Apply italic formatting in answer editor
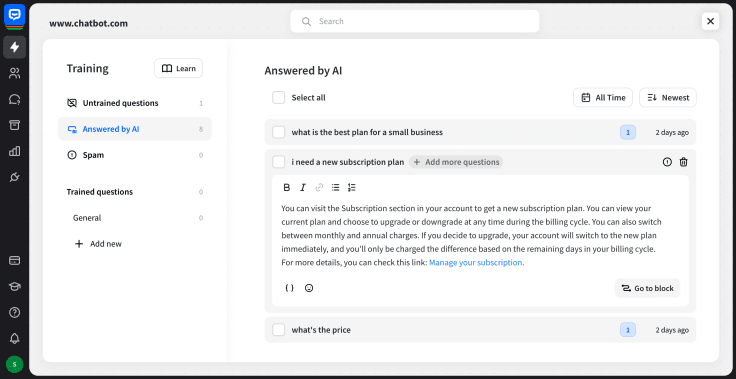The height and width of the screenshot is (379, 736). point(303,188)
